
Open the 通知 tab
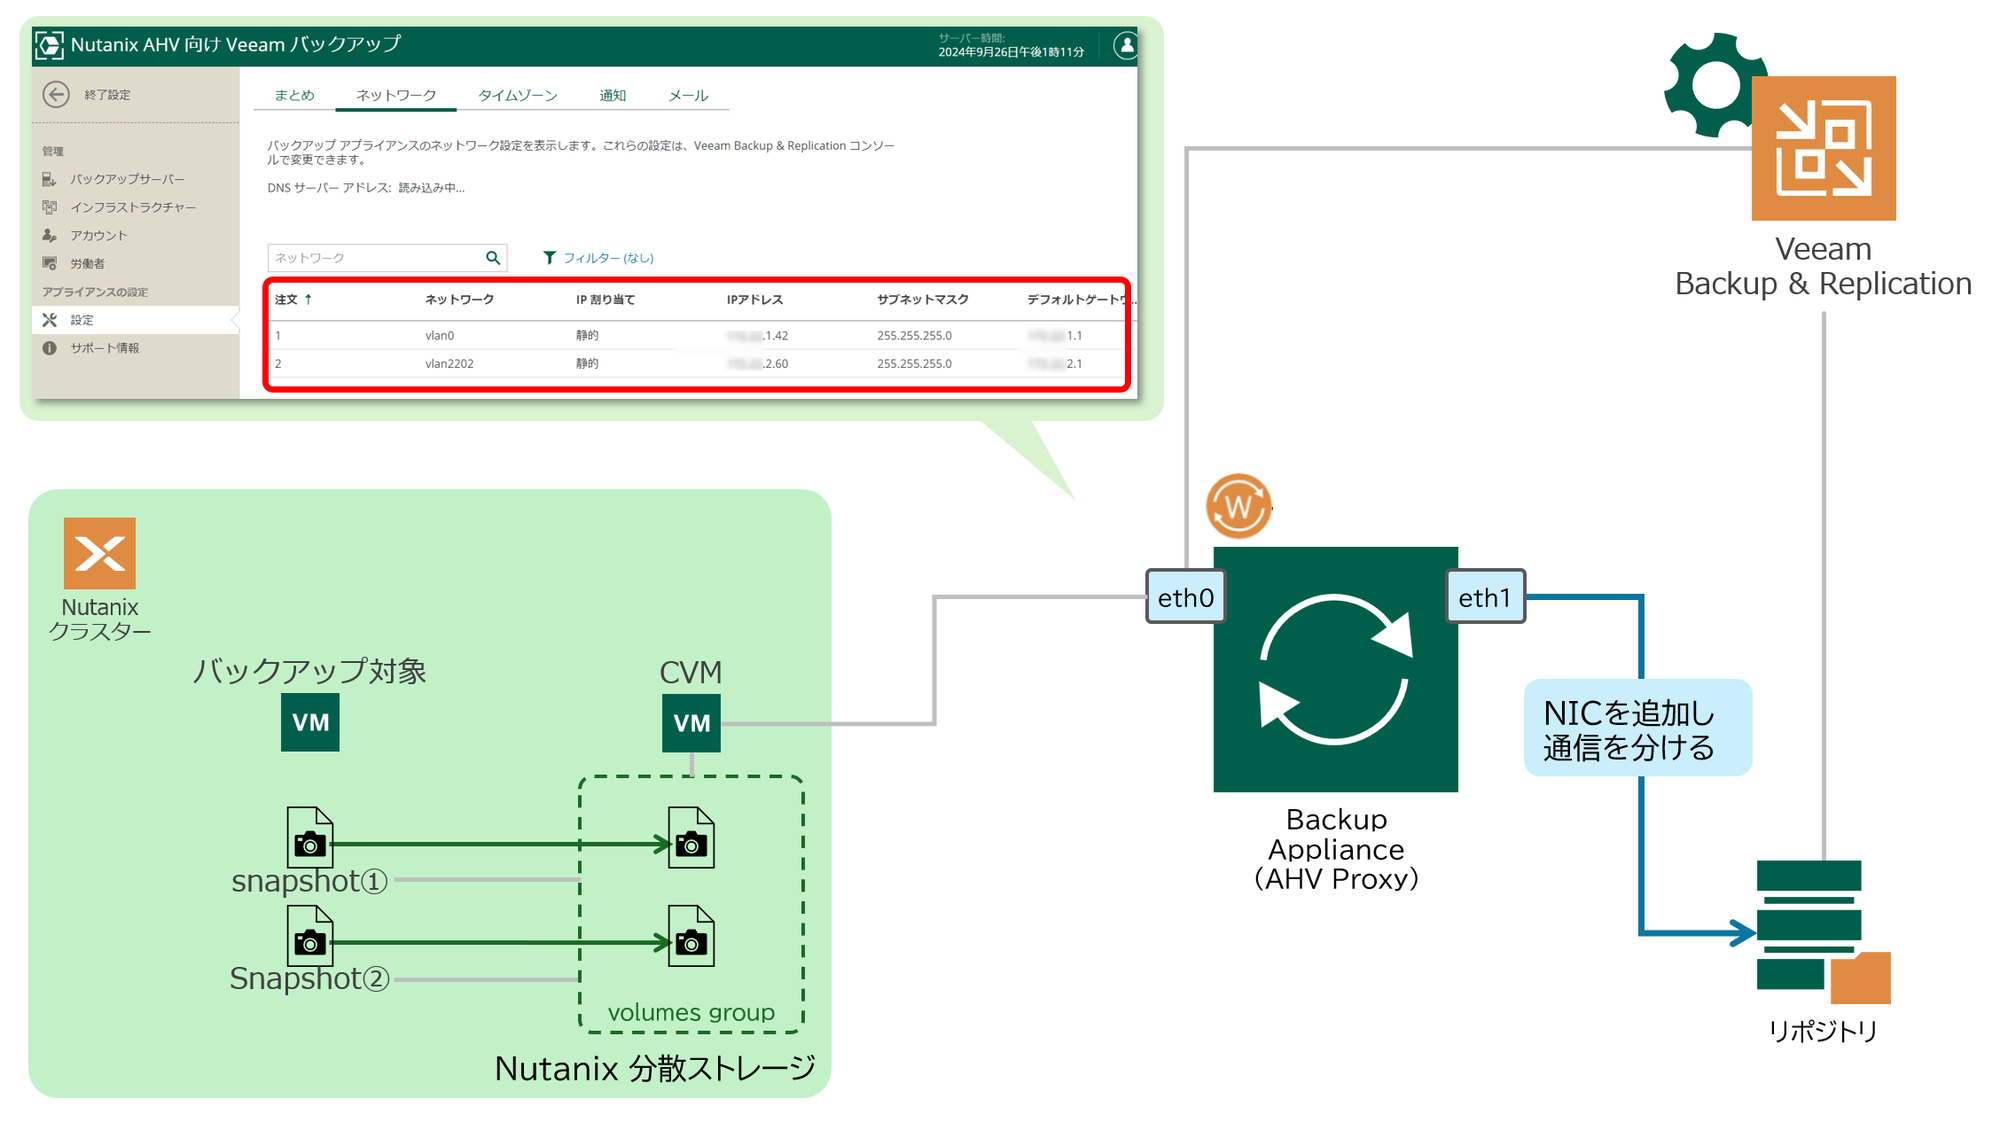tap(613, 95)
